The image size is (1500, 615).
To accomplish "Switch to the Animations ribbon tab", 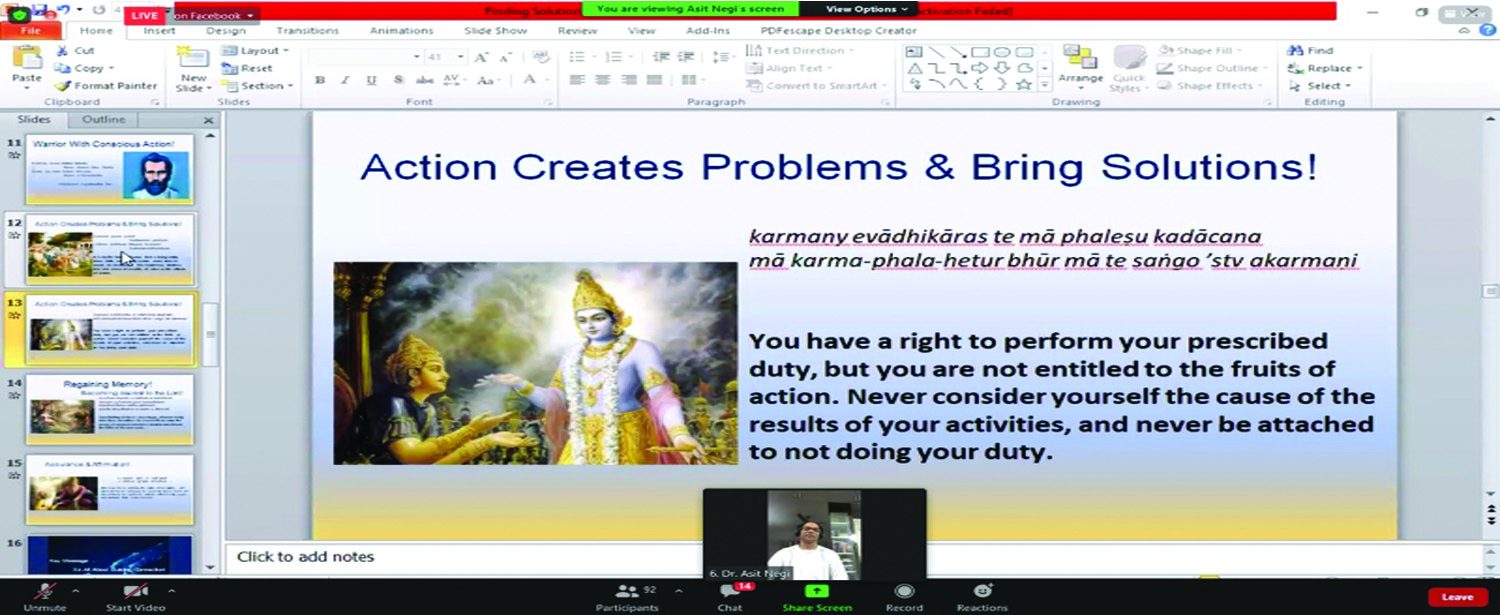I will point(401,31).
